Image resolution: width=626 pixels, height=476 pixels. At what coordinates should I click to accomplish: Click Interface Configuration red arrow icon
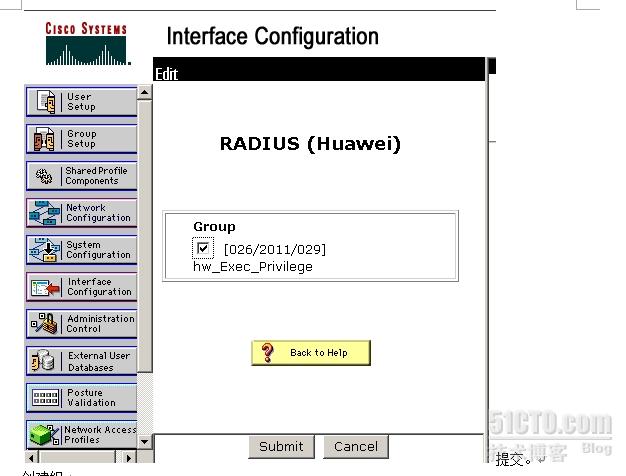click(45, 287)
